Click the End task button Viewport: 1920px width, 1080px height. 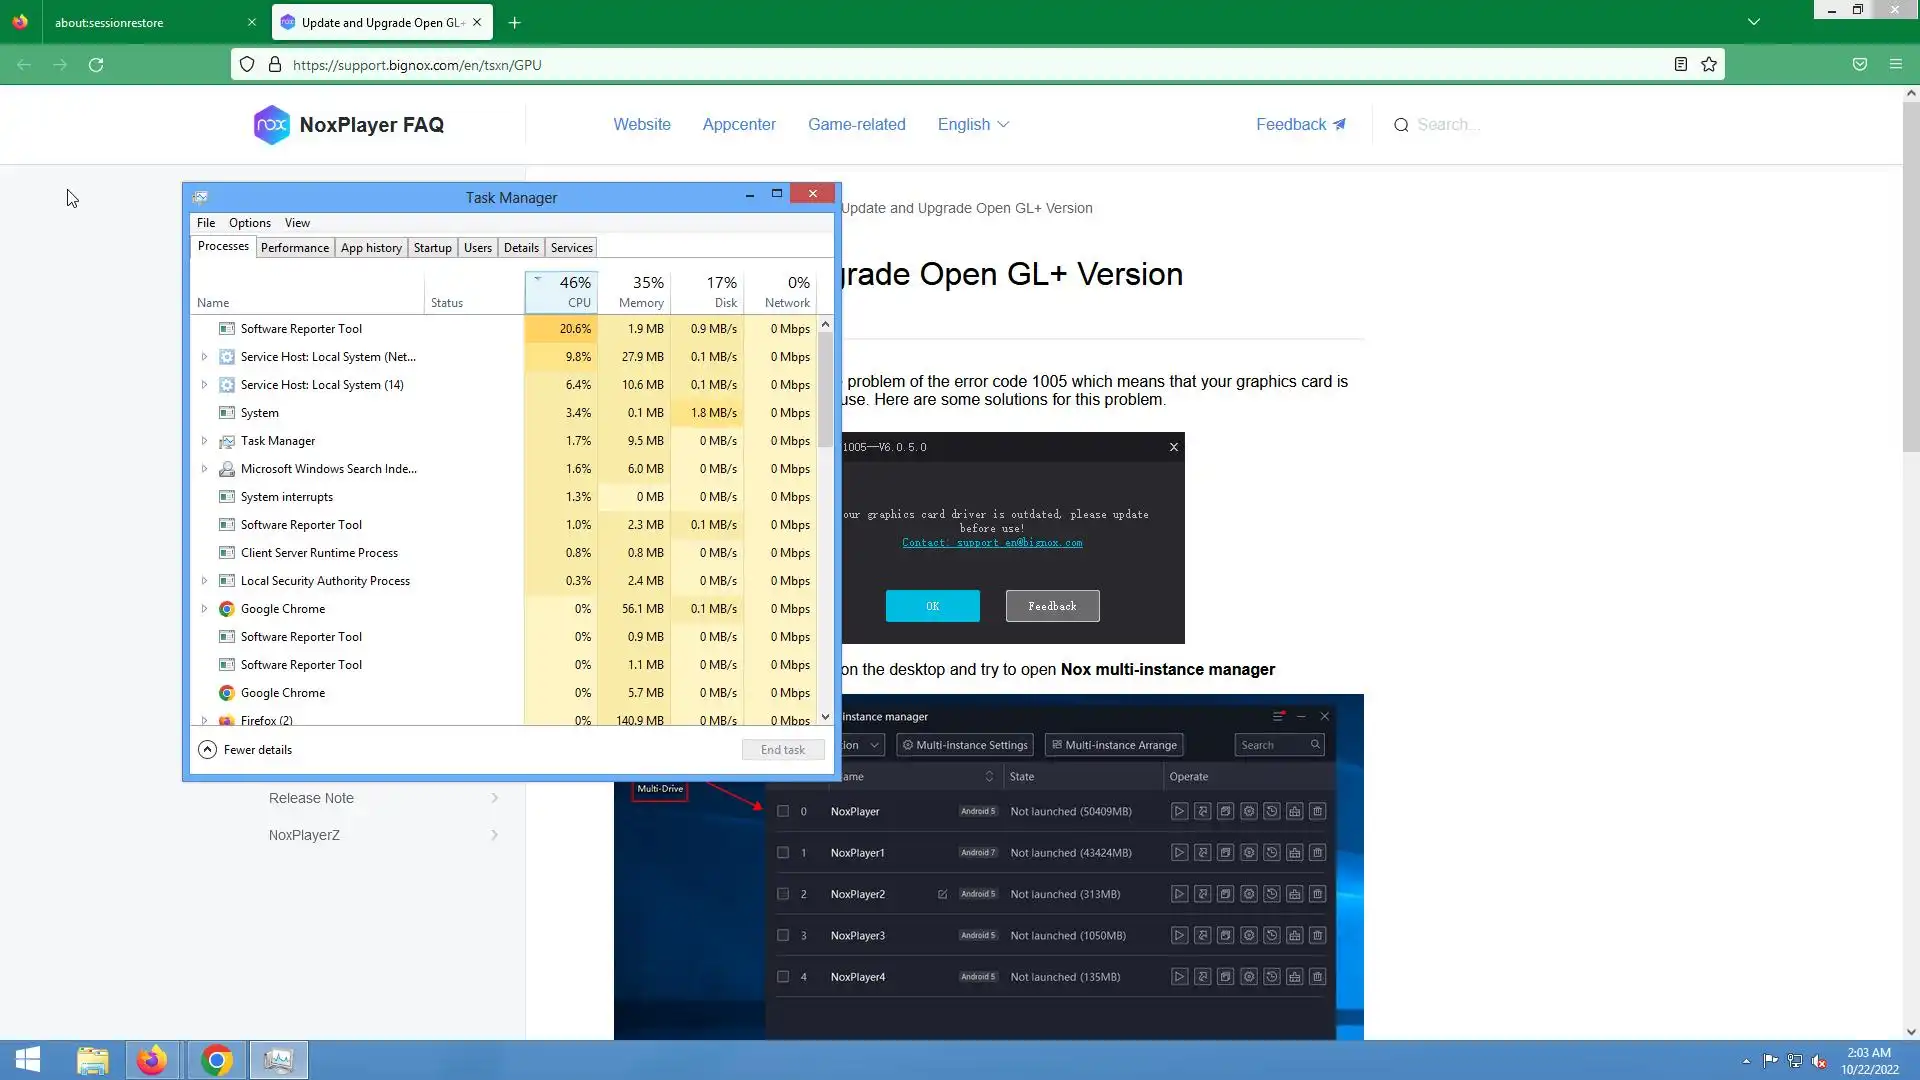coord(782,750)
